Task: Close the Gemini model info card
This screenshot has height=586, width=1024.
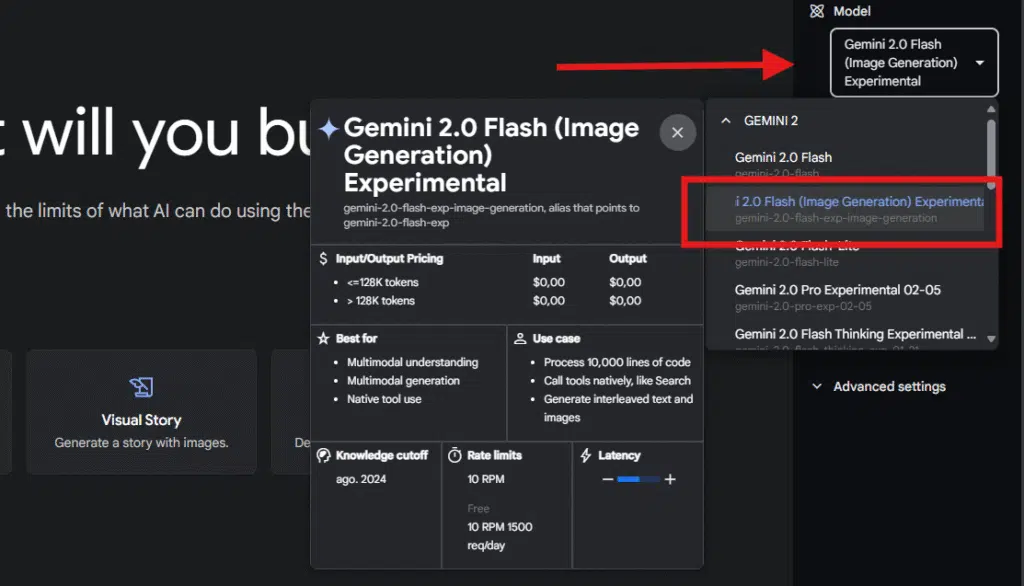Action: click(x=677, y=132)
